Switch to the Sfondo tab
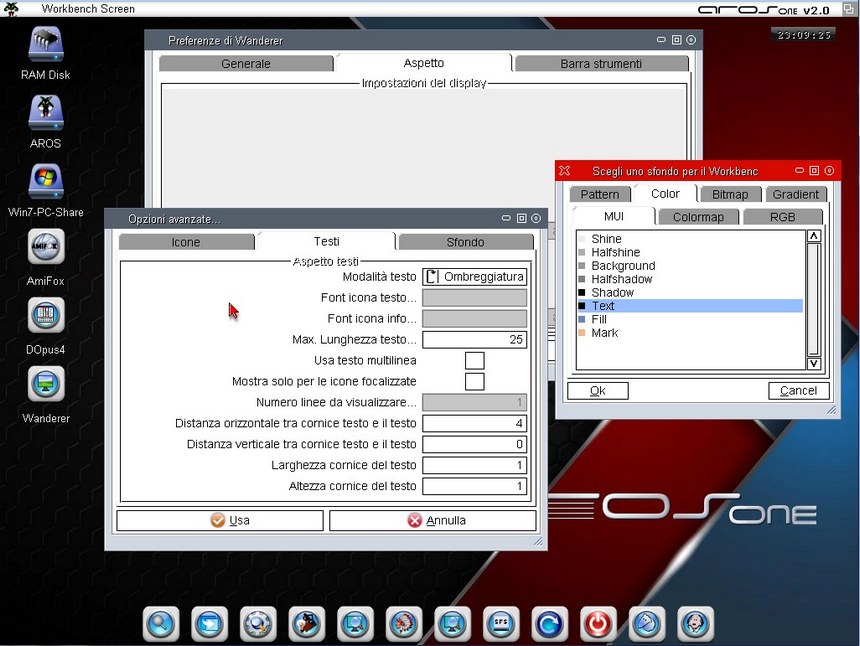860x646 pixels. [x=465, y=242]
